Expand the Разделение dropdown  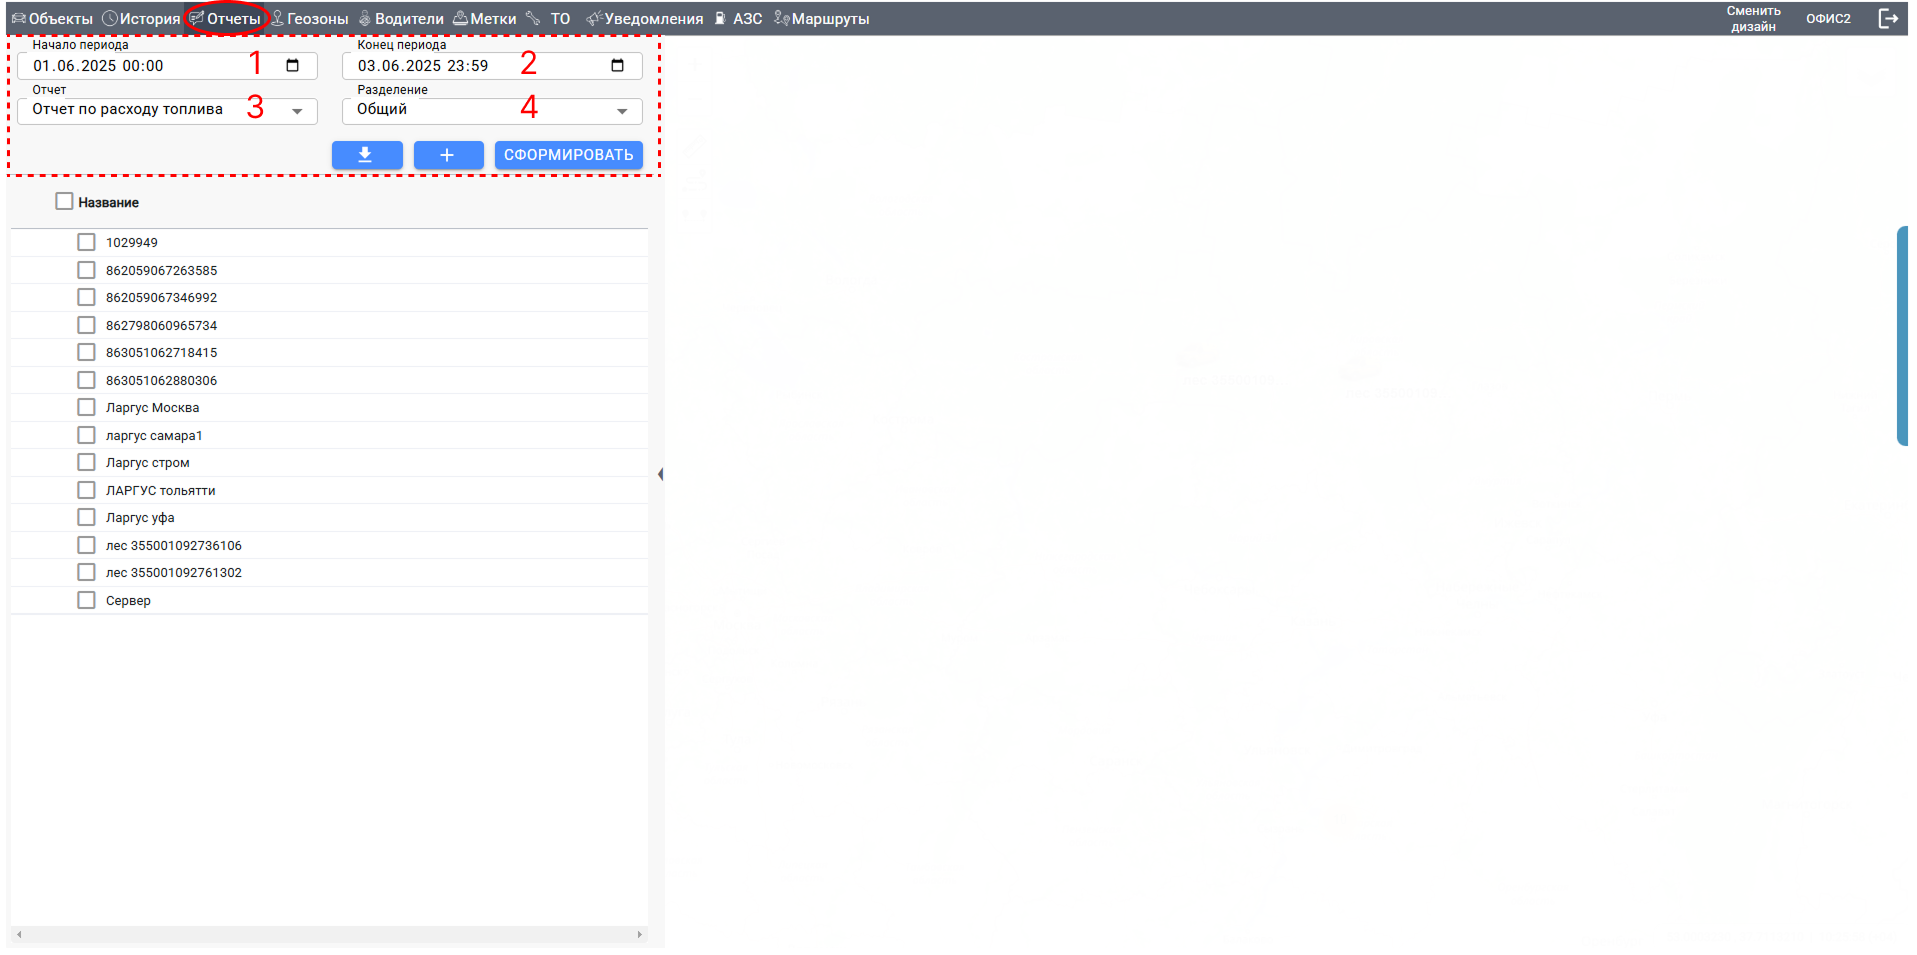(622, 111)
